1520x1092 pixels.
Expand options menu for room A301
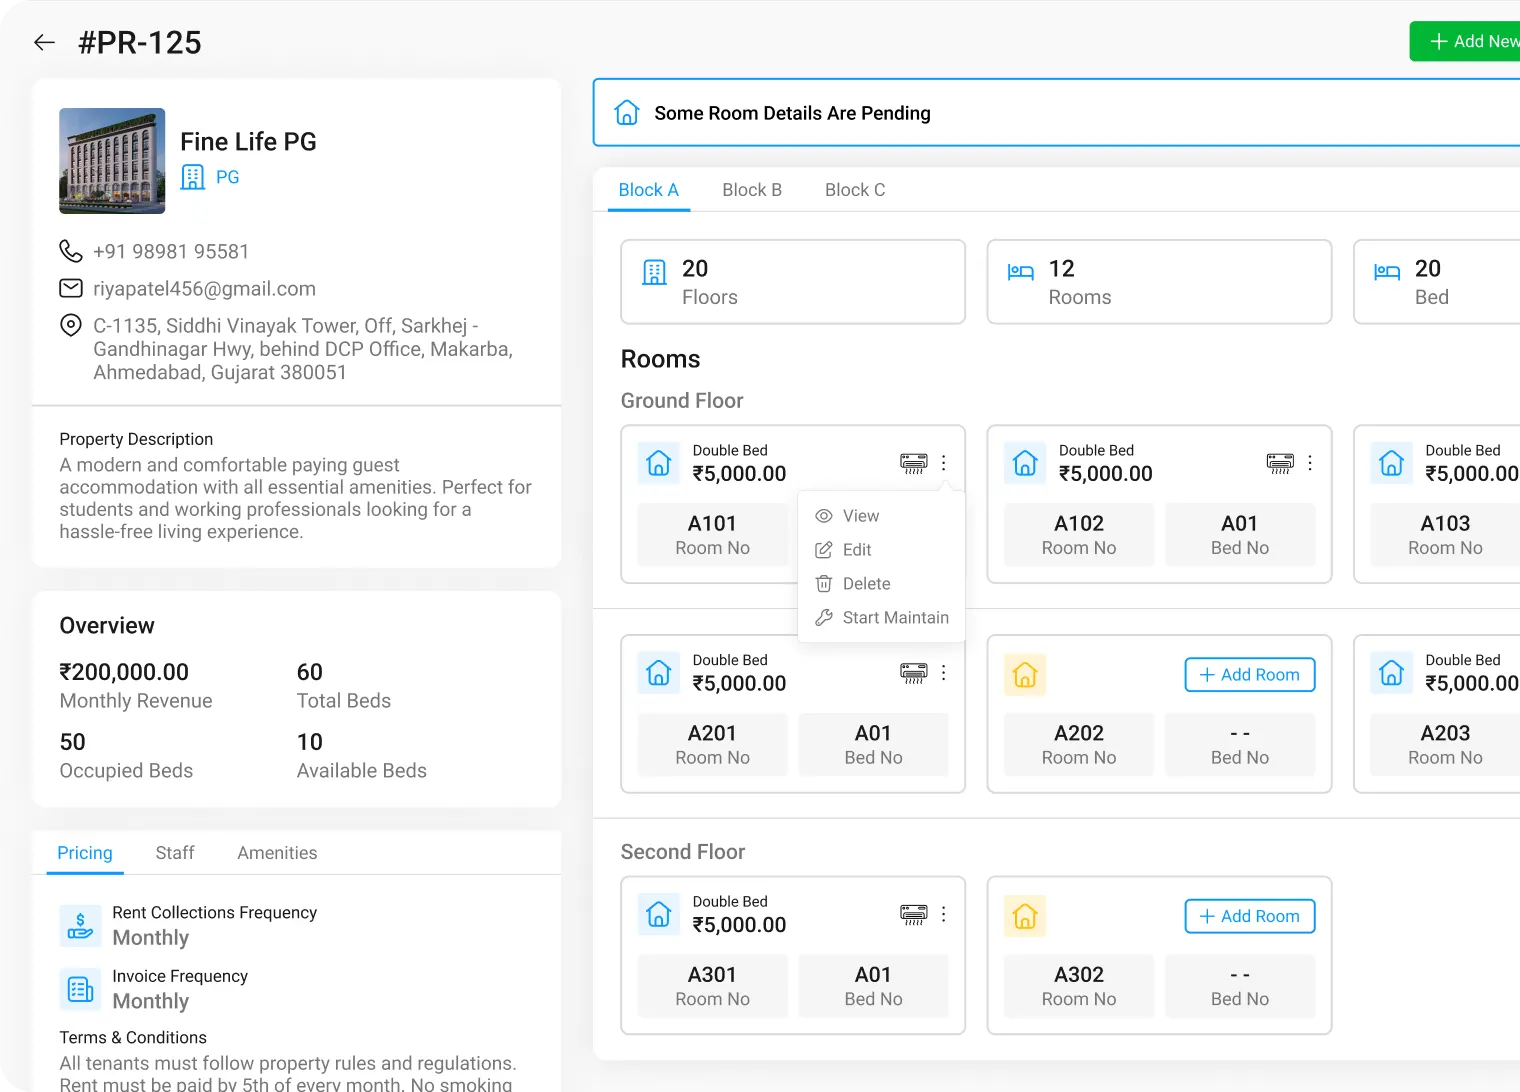pyautogui.click(x=943, y=914)
